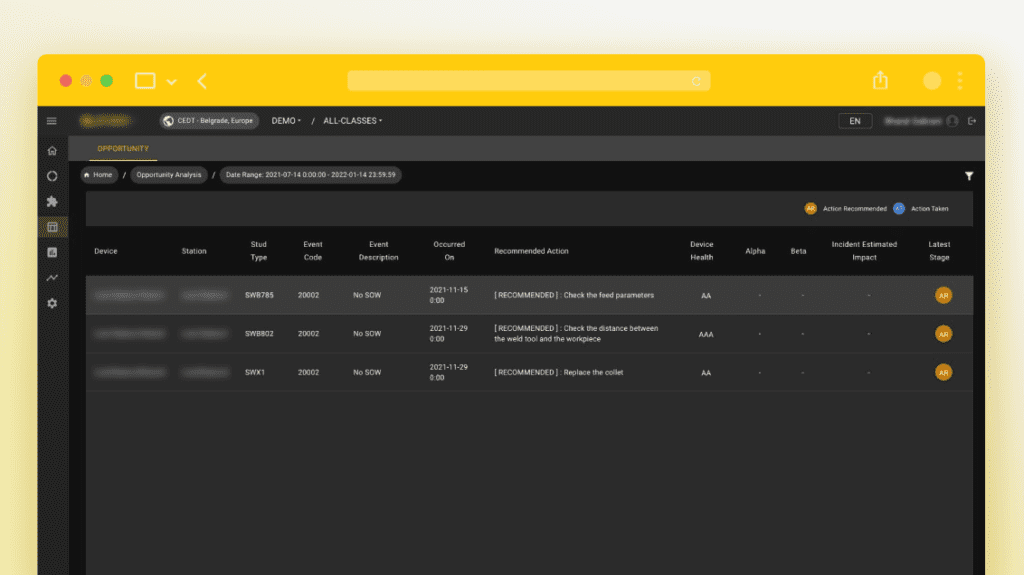This screenshot has width=1024, height=575.
Task: Open the puzzle-piece plugins icon in sidebar
Action: click(52, 201)
